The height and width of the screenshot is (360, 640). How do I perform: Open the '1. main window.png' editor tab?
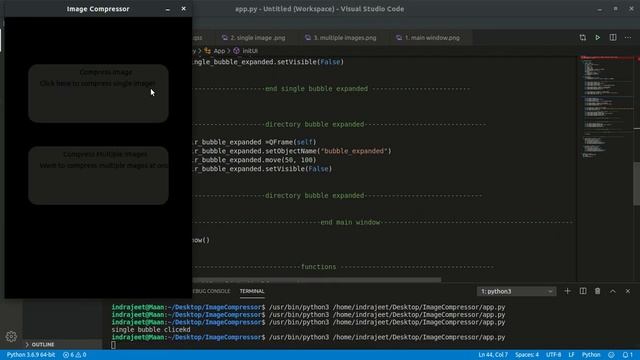pos(428,38)
